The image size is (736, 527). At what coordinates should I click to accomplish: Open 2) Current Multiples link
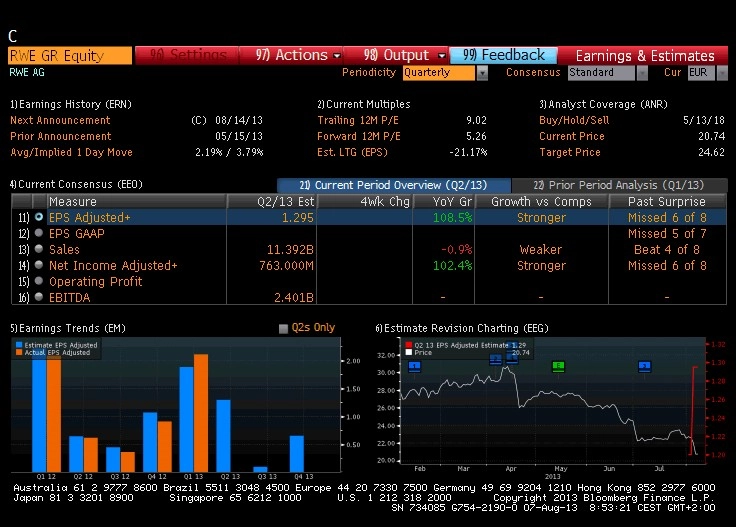[x=364, y=104]
